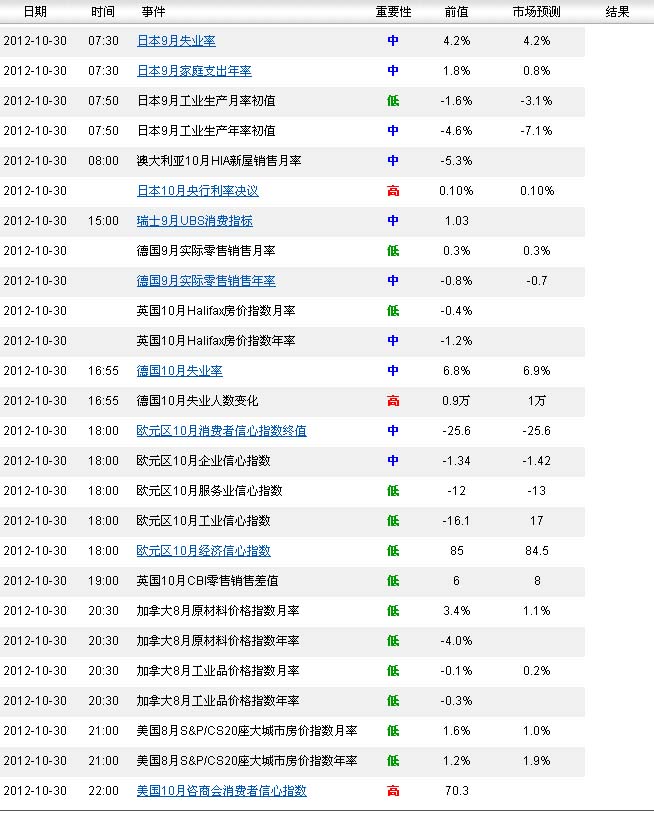Select the 德国10月失业人数变化 event text
The width and height of the screenshot is (654, 814).
click(x=197, y=401)
